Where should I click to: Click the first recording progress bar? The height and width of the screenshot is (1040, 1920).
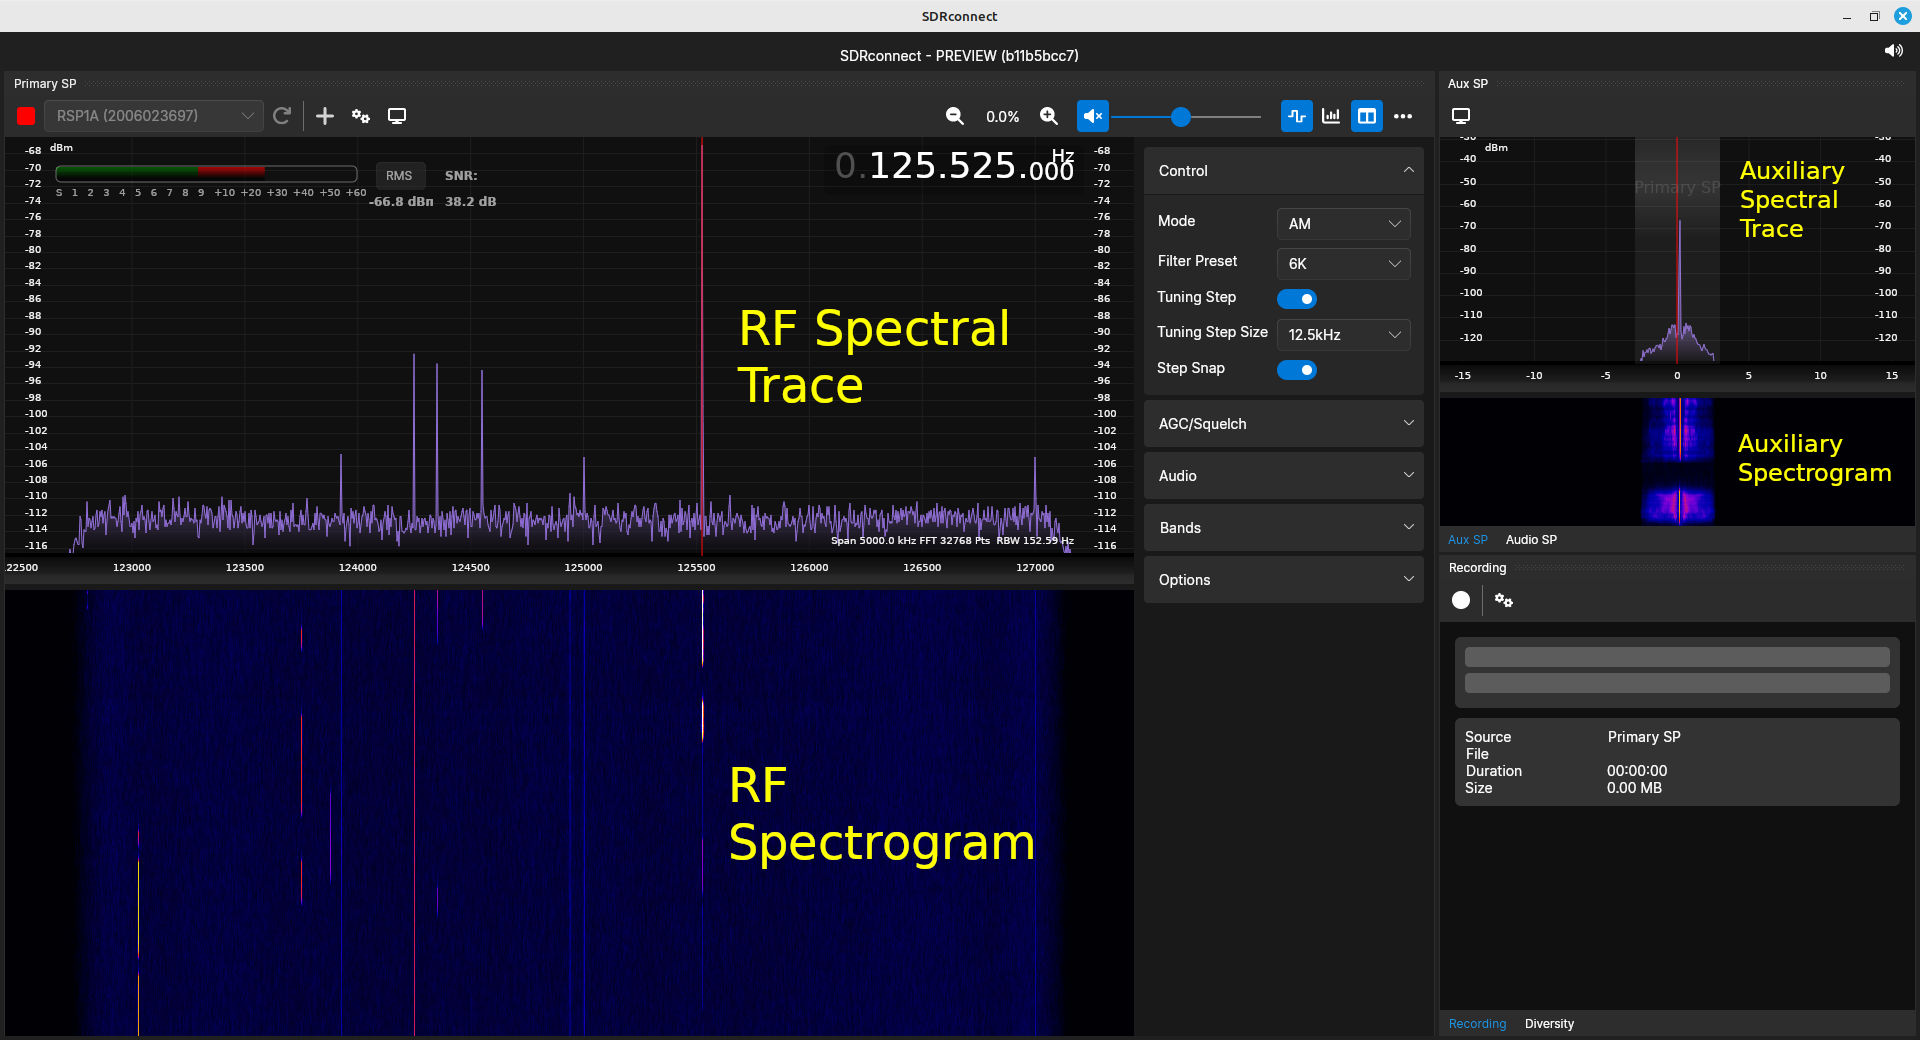1677,657
